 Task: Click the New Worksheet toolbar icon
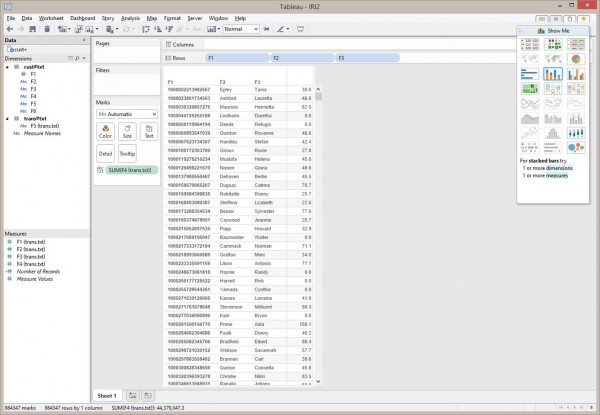62,29
